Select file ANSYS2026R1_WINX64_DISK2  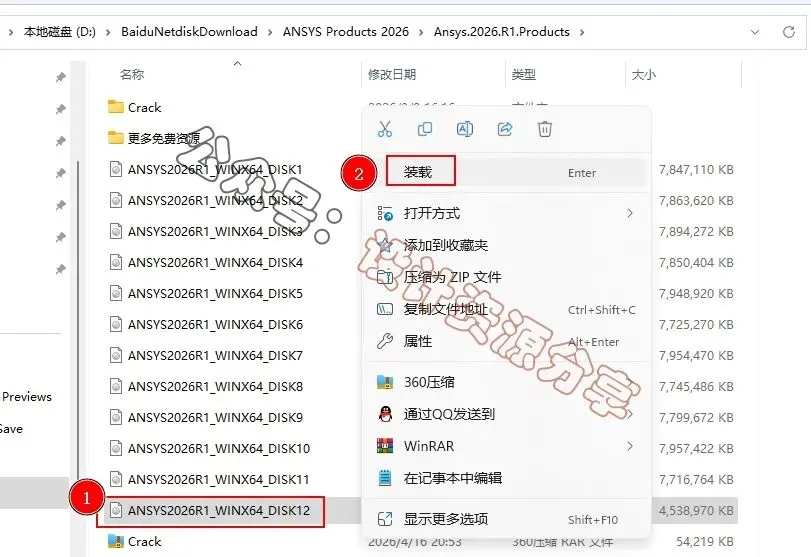point(215,201)
